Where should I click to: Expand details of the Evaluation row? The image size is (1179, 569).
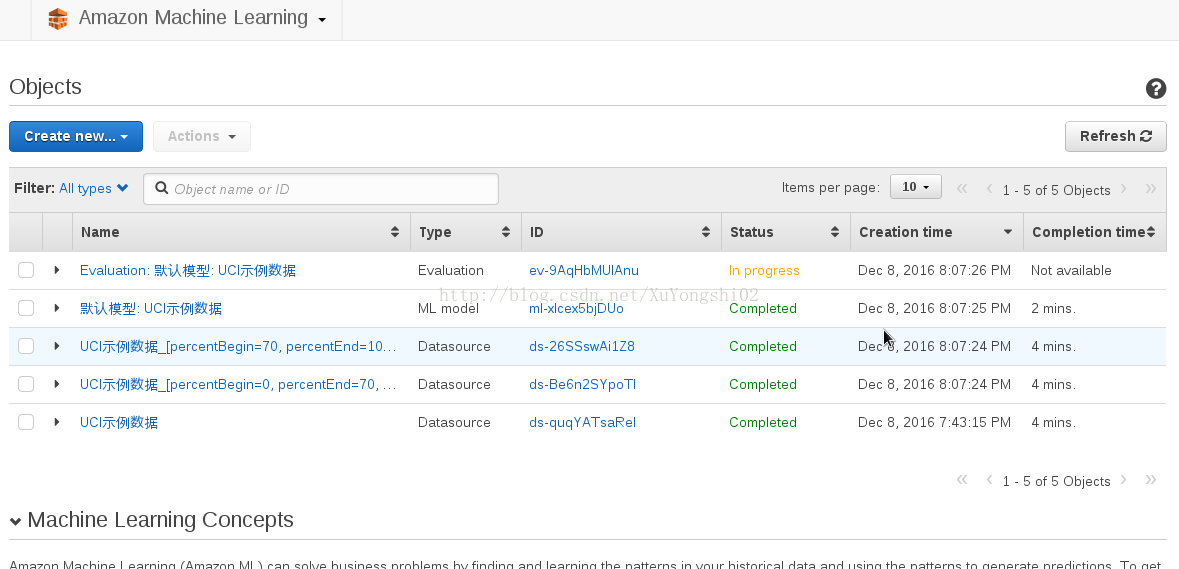(x=57, y=270)
